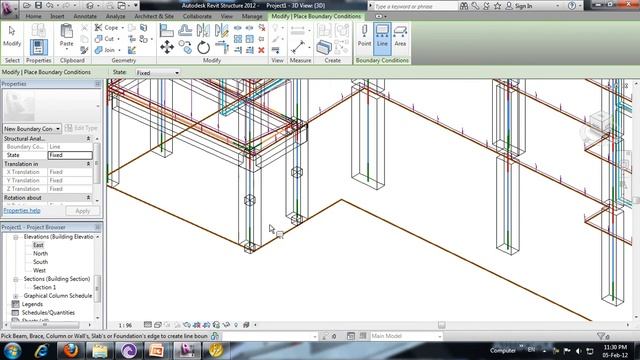This screenshot has height=360, width=640.
Task: Click the filter icon in the status bar
Action: (x=602, y=336)
